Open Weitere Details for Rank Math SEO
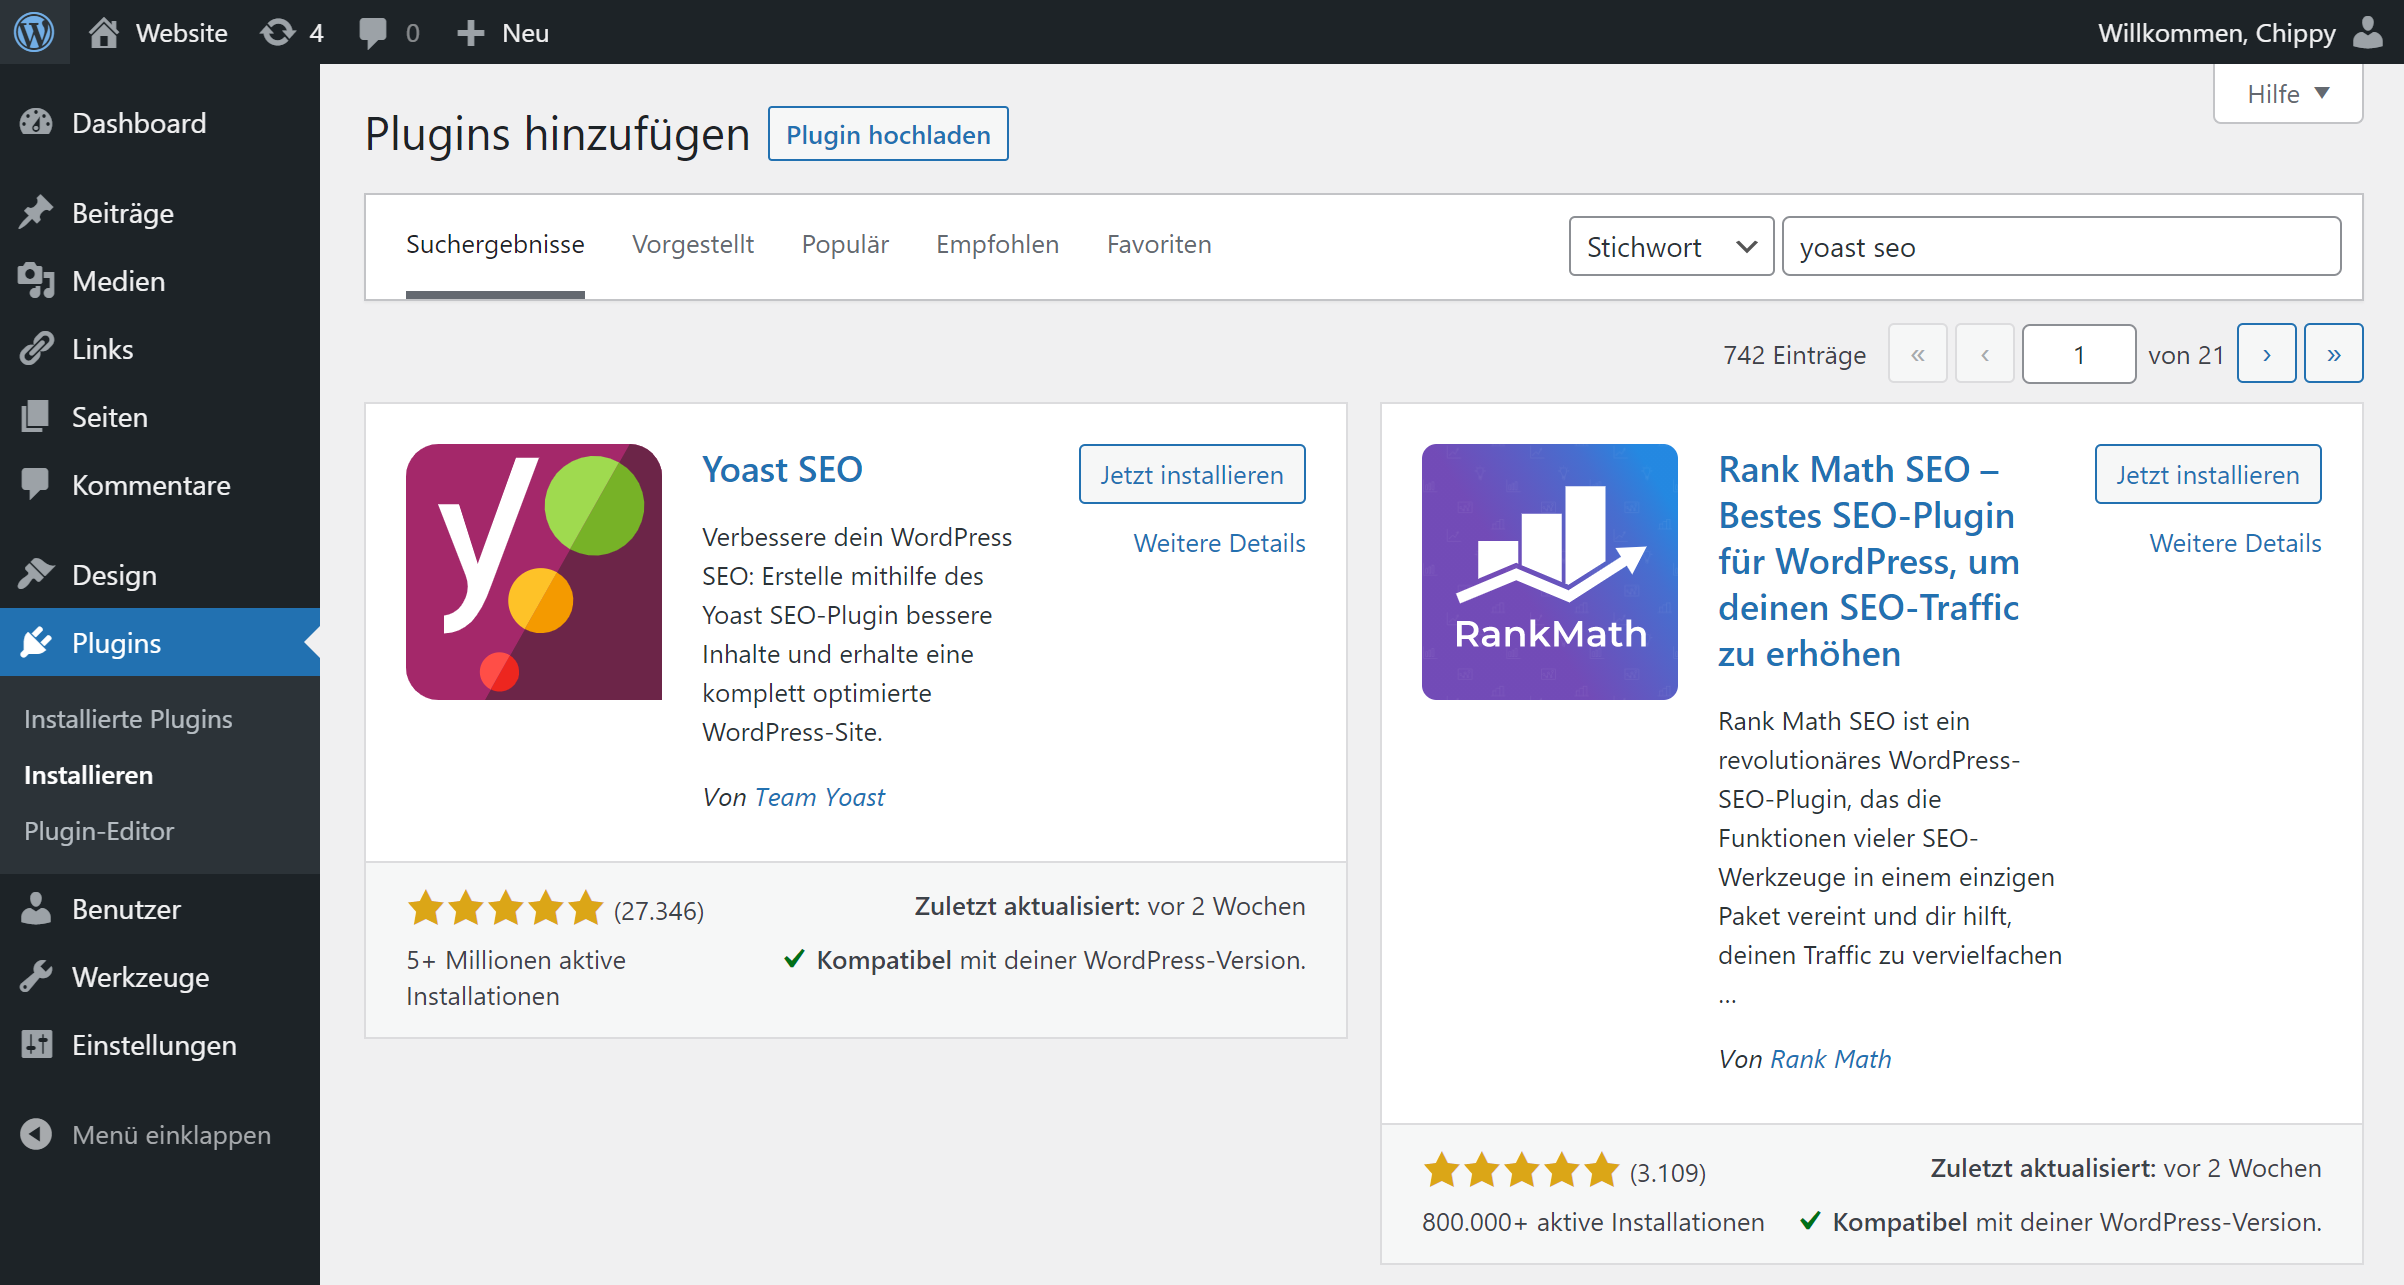This screenshot has width=2404, height=1285. (2234, 543)
